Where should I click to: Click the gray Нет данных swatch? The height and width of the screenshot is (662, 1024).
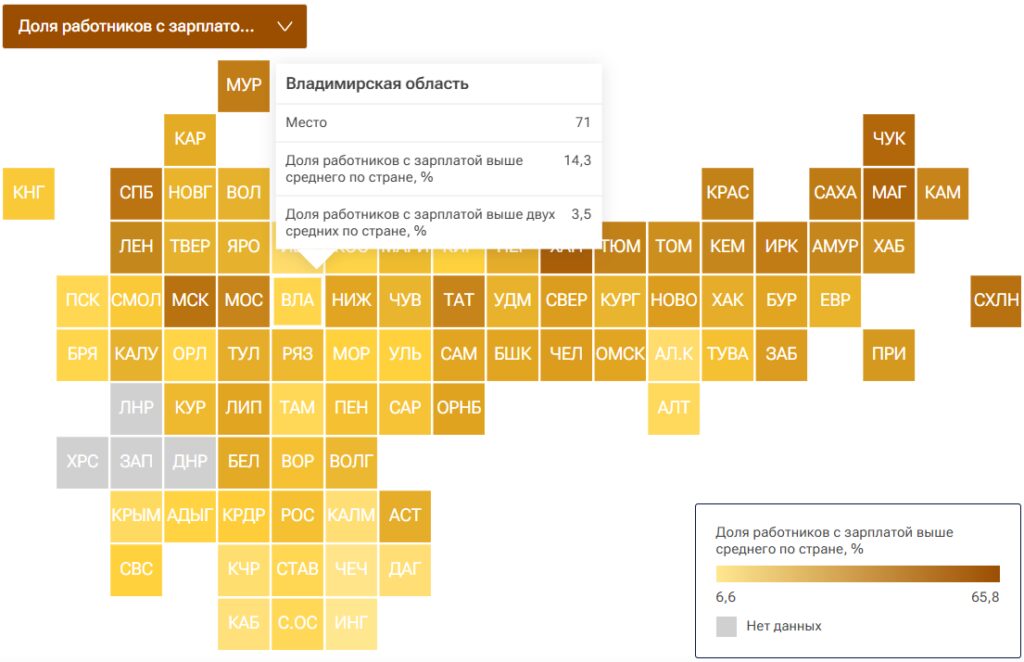726,626
